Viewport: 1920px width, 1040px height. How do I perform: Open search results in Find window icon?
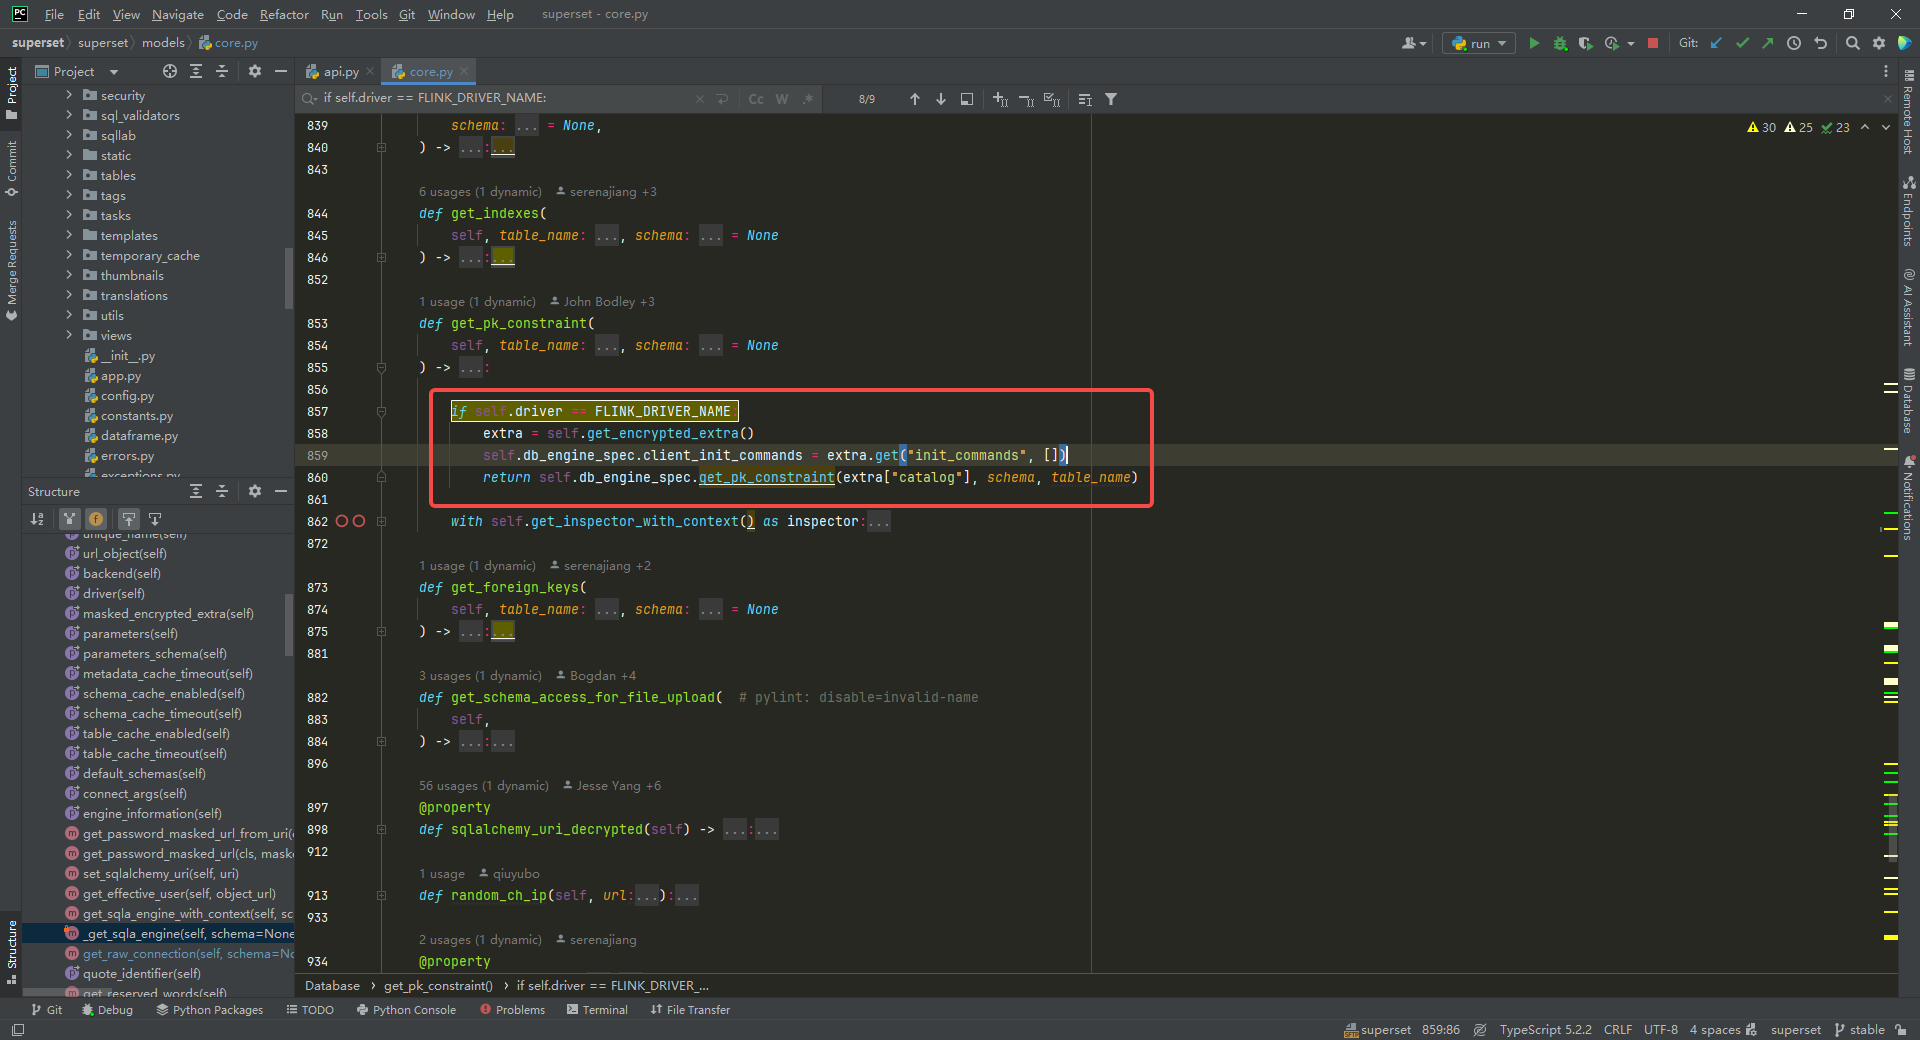(x=967, y=99)
